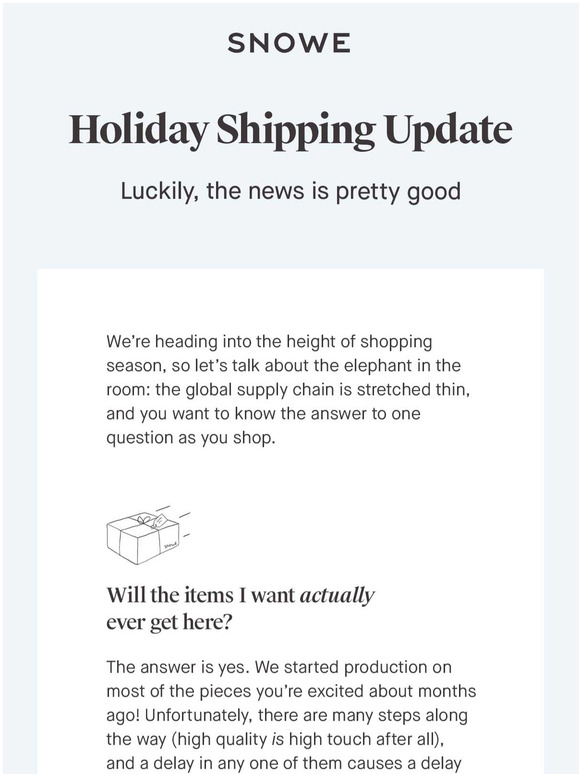This screenshot has height=774, width=580.
Task: Click the gift tag on the package
Action: (x=160, y=521)
